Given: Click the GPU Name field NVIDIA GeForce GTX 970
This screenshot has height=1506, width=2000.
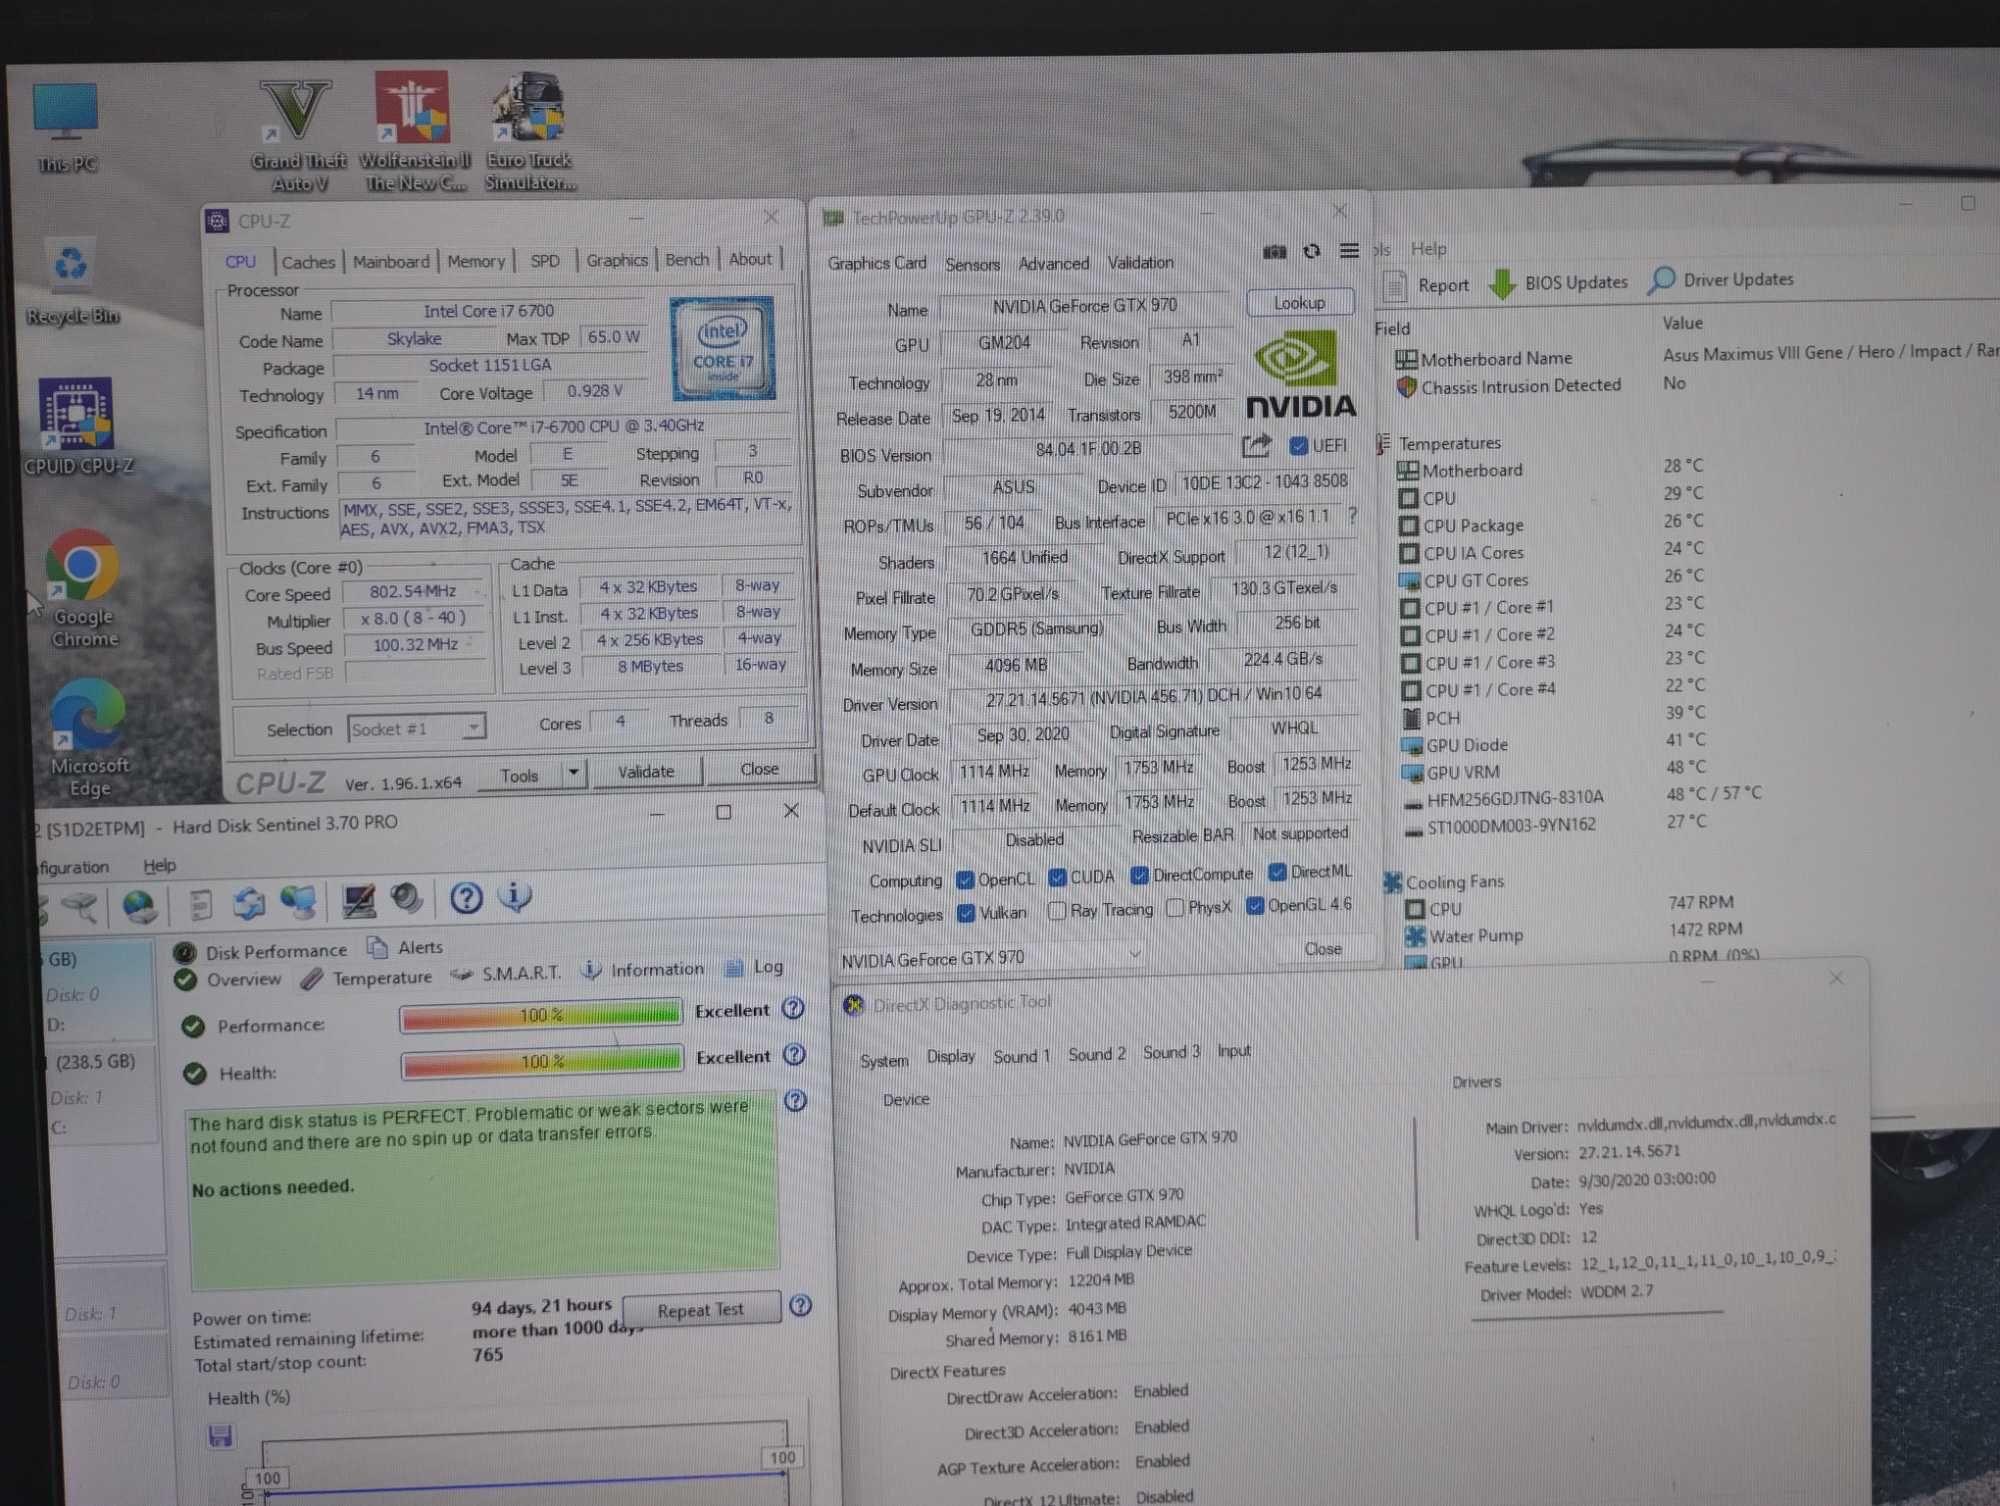Looking at the screenshot, I should click(x=1085, y=305).
